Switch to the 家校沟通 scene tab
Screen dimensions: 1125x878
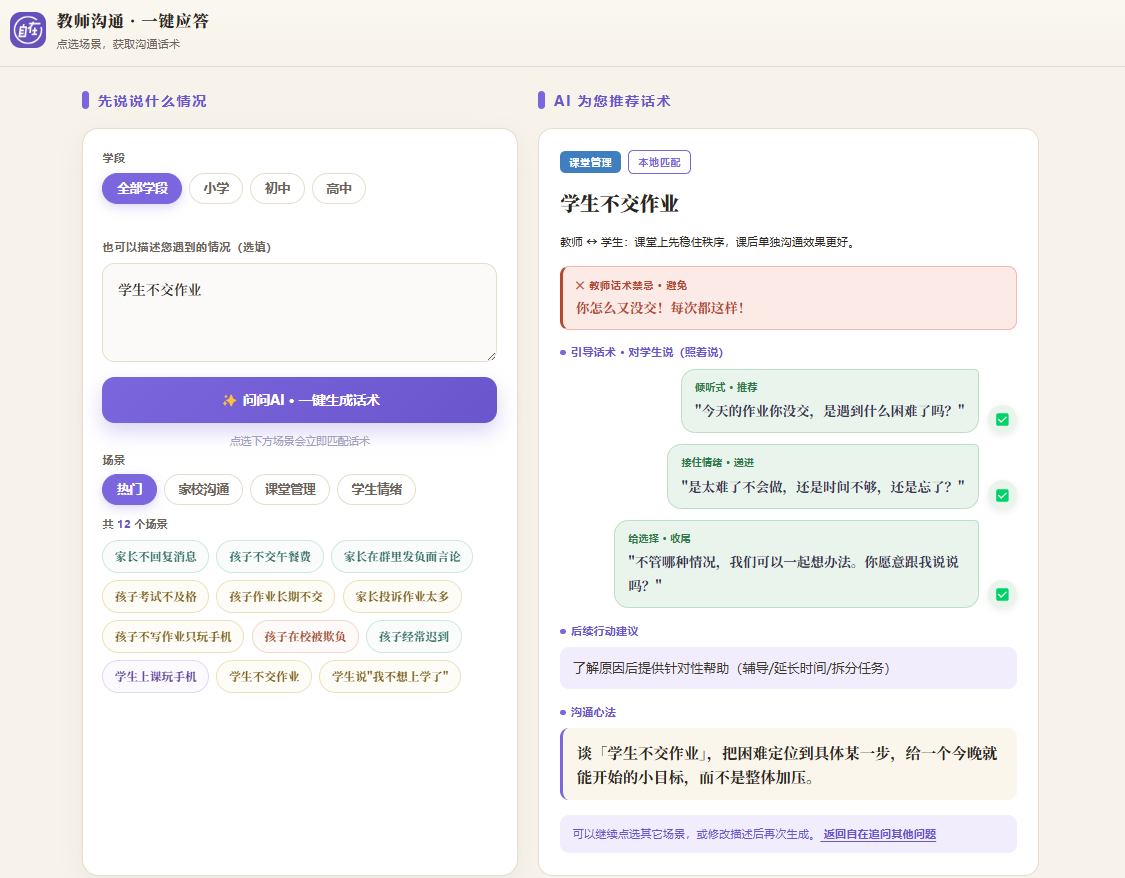[x=204, y=489]
